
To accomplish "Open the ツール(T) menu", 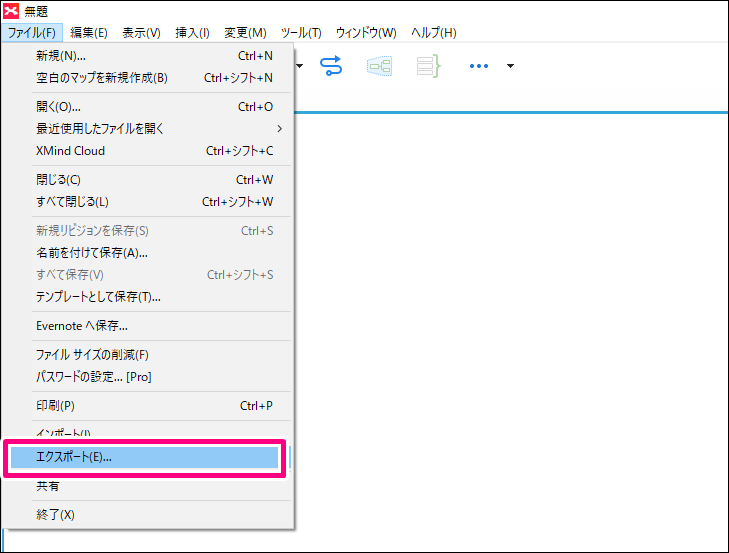I will click(301, 33).
